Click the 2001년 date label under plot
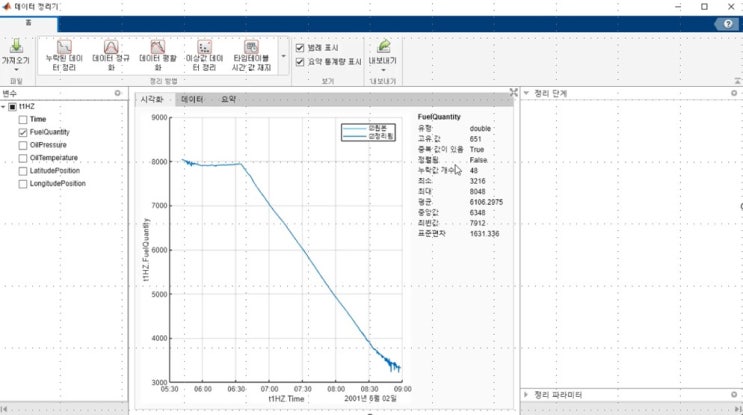This screenshot has width=743, height=415. (x=370, y=399)
